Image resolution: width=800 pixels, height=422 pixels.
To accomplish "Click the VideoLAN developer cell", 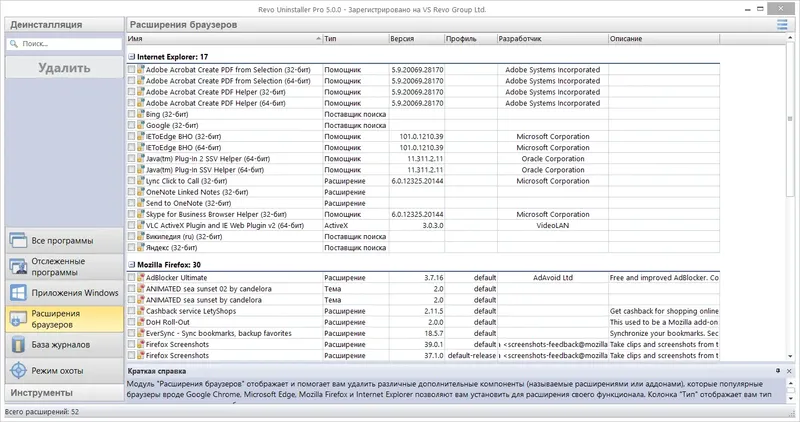I will pos(553,225).
